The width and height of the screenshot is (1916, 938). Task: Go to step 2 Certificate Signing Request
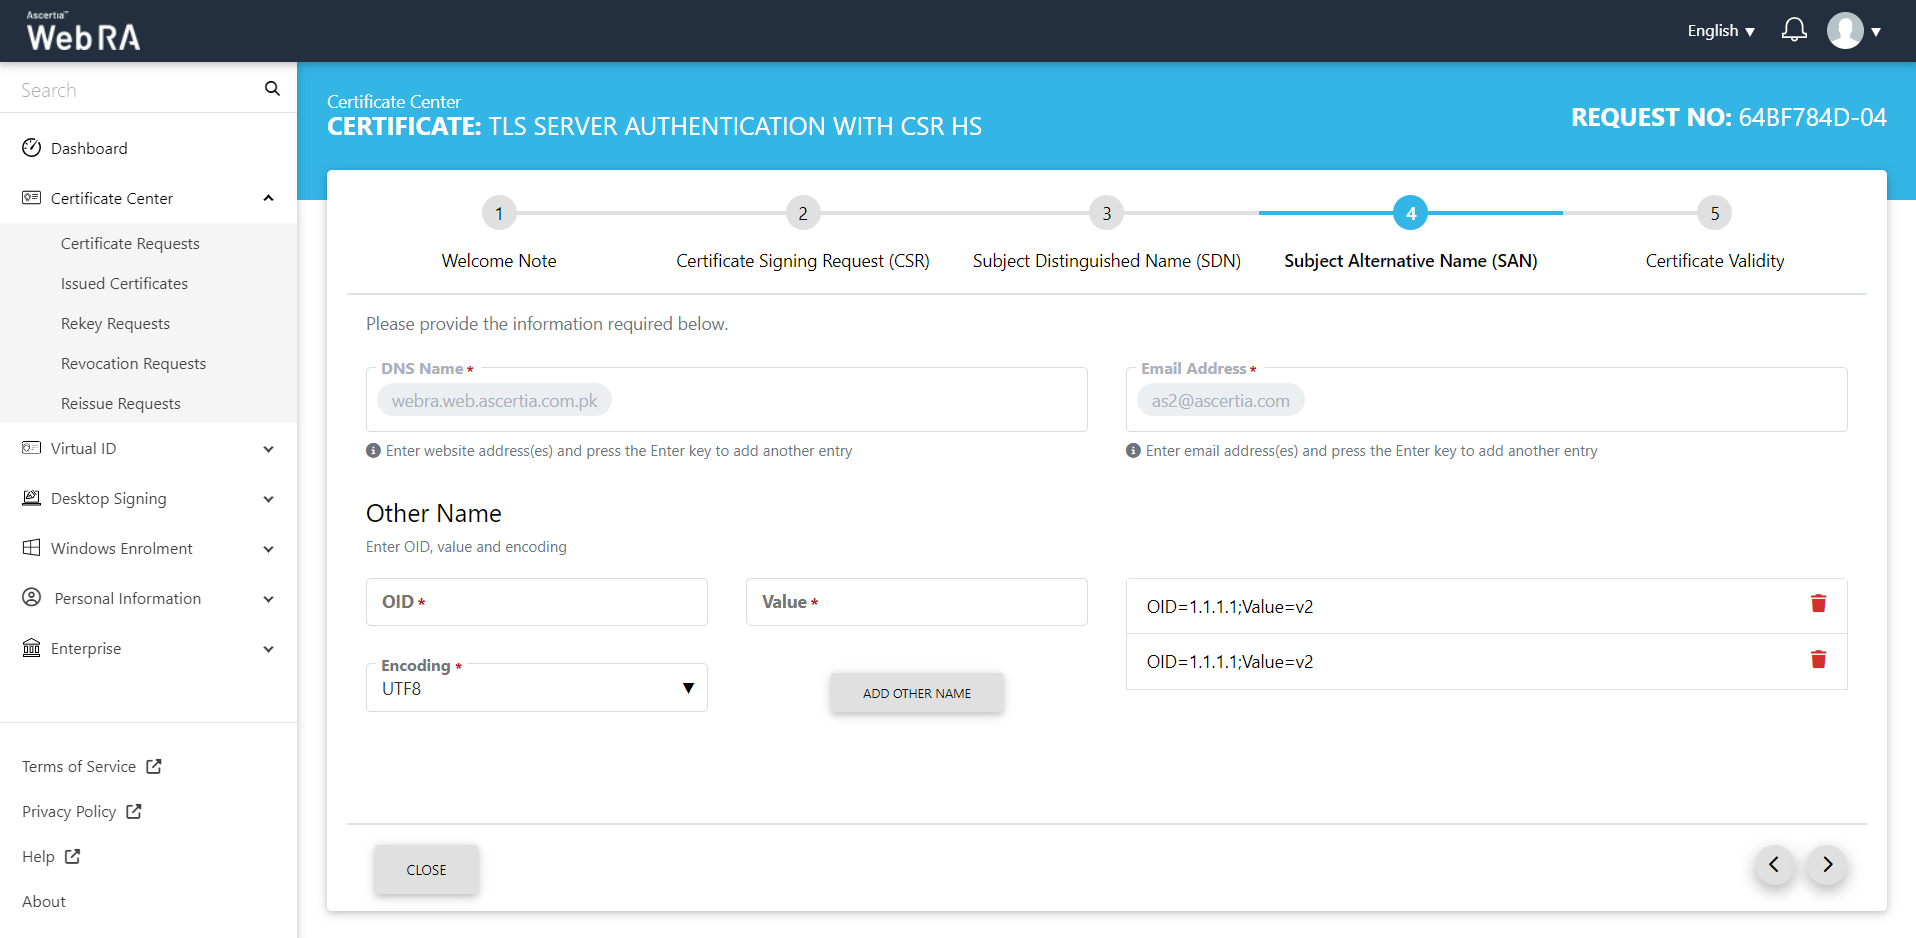[803, 213]
